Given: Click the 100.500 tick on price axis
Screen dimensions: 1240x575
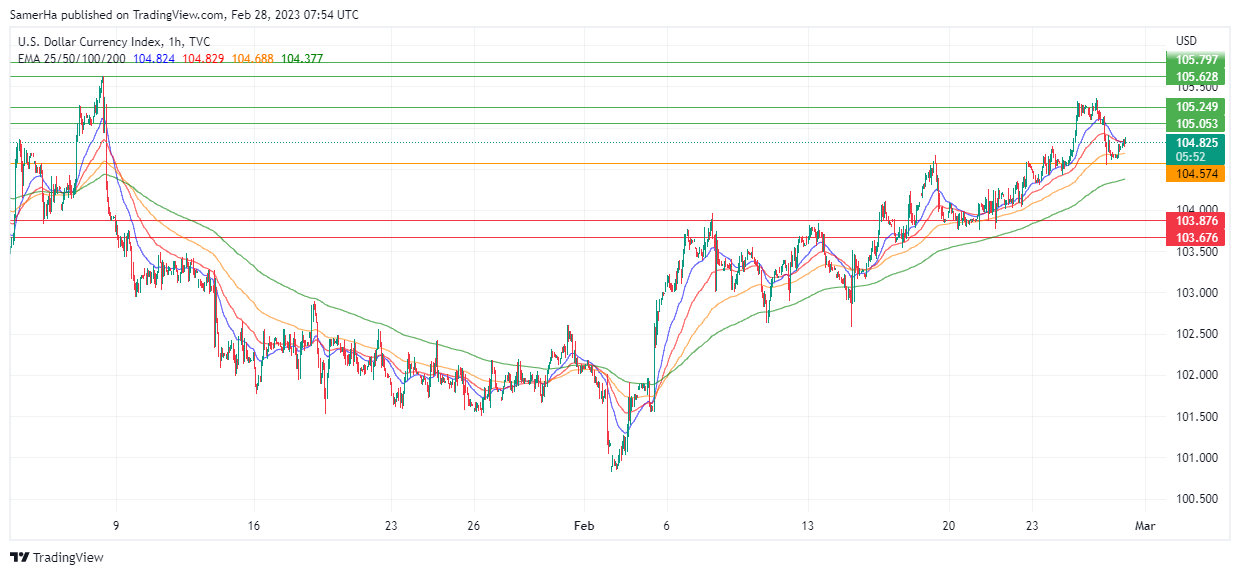Looking at the screenshot, I should tap(1196, 499).
